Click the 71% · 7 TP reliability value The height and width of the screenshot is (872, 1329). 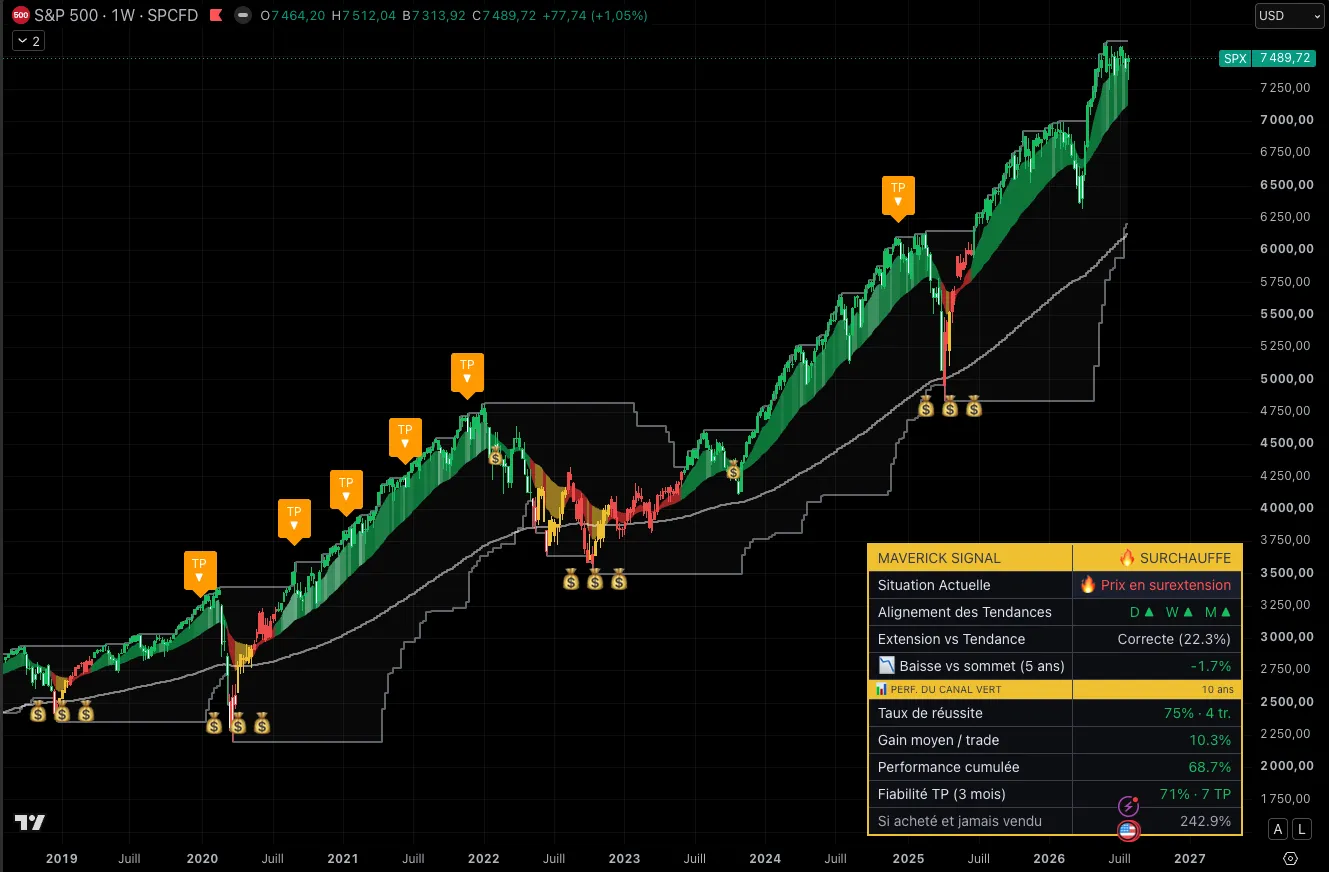(x=1195, y=794)
